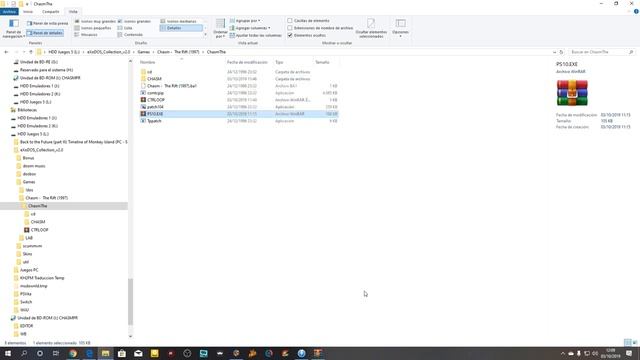Go back with the back arrow

click(6, 52)
